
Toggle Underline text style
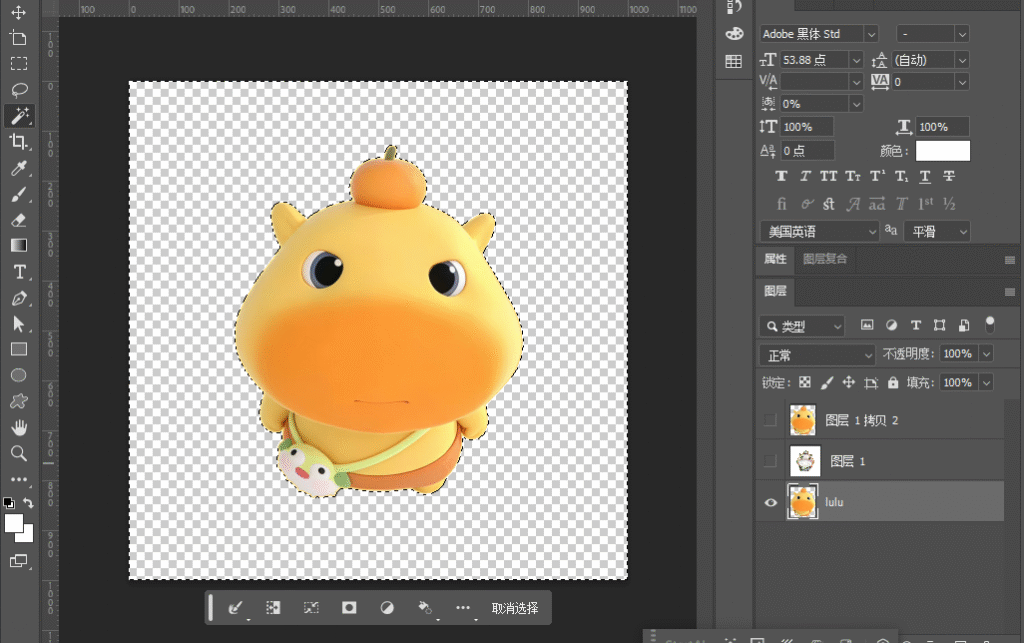(925, 176)
